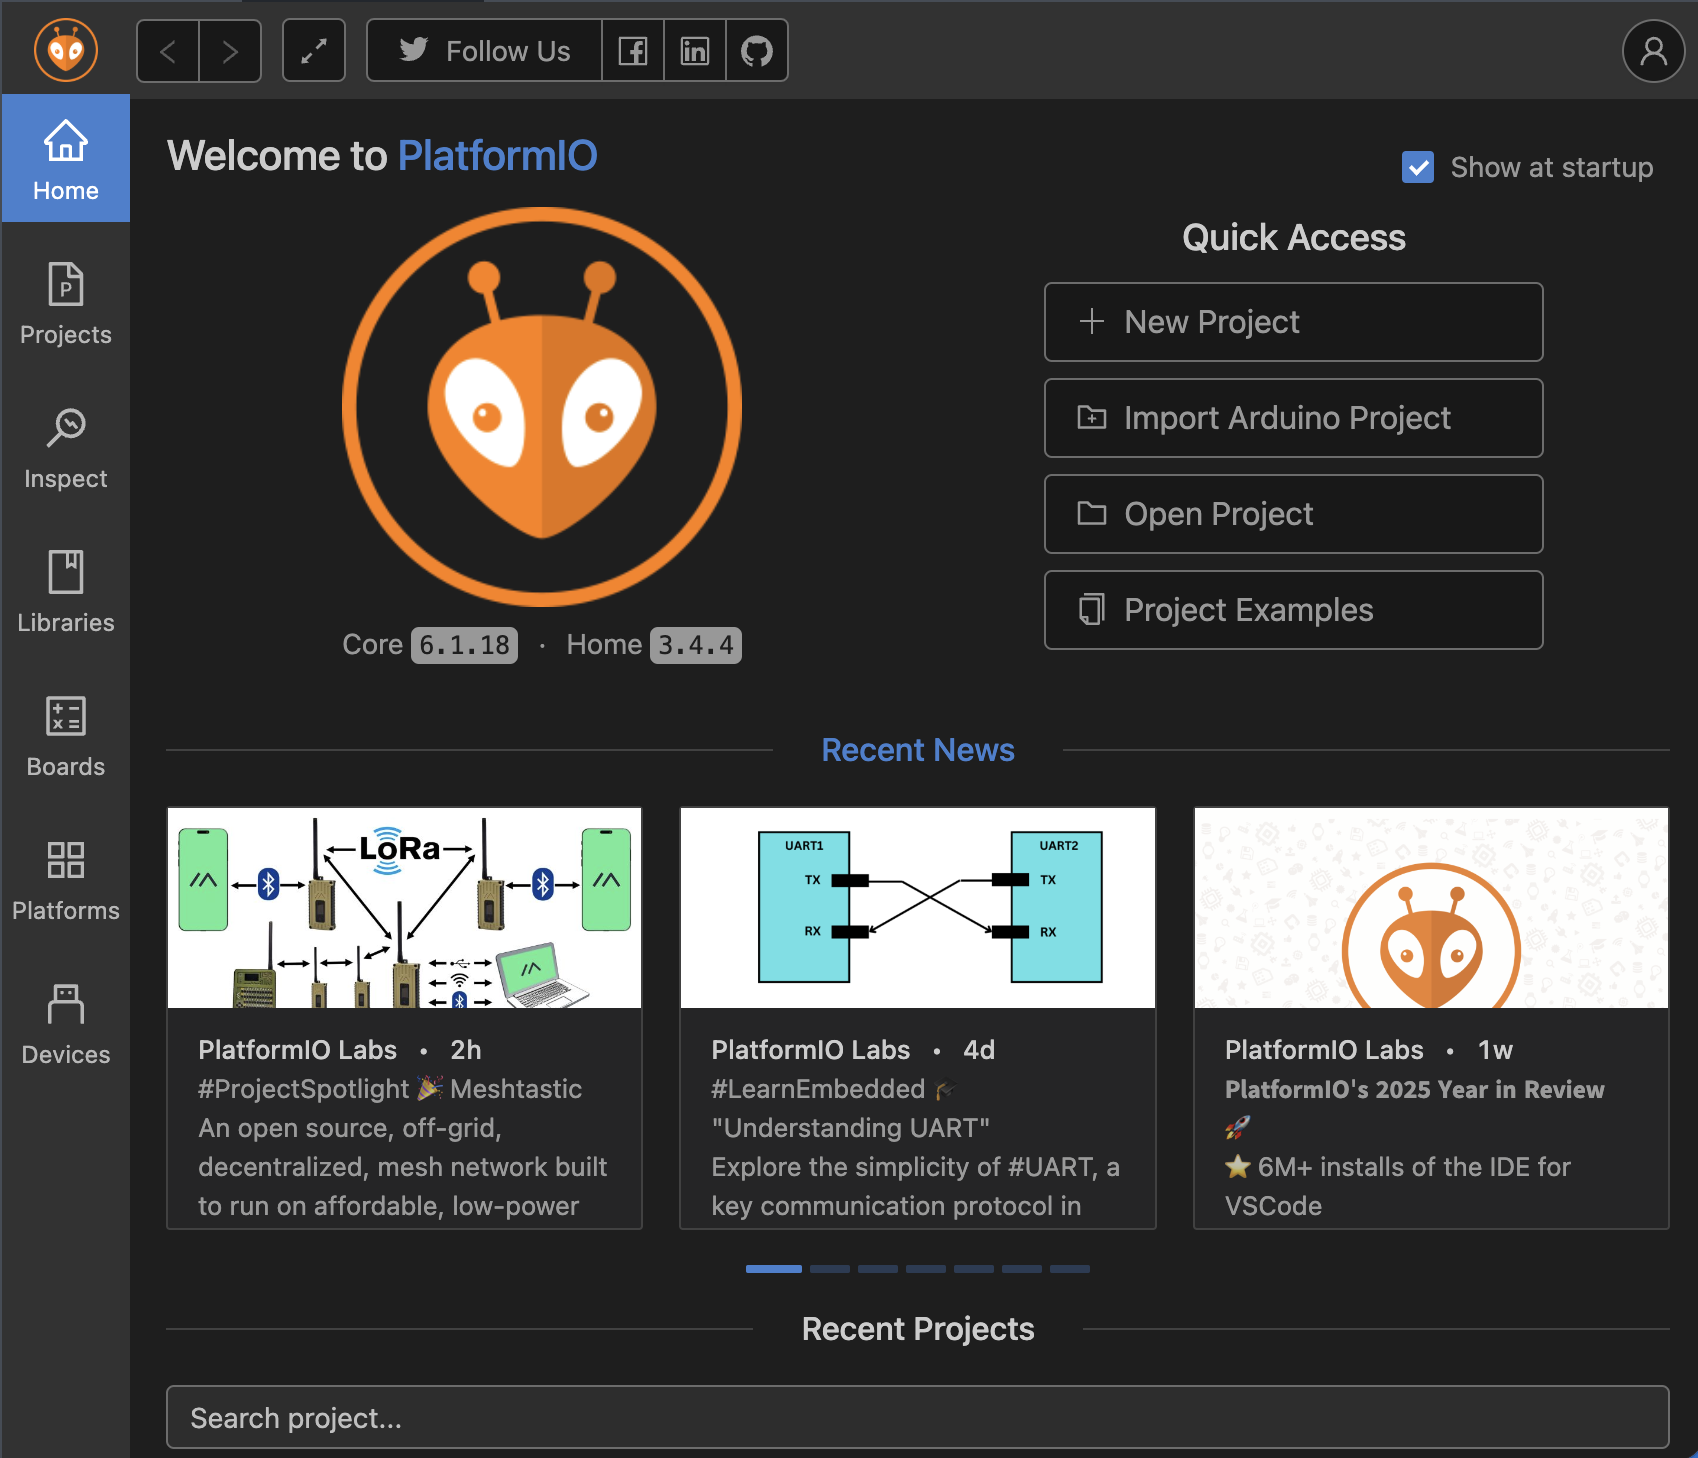Click the Search project input field
The width and height of the screenshot is (1698, 1458).
coord(917,1417)
